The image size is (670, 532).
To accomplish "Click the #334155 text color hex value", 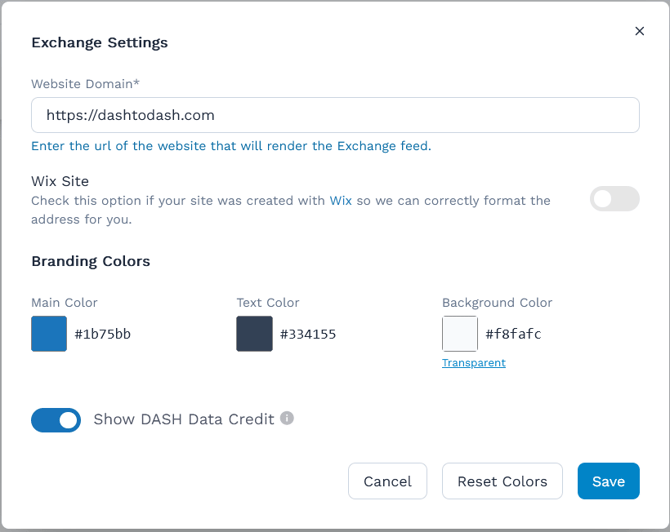I will pyautogui.click(x=308, y=334).
